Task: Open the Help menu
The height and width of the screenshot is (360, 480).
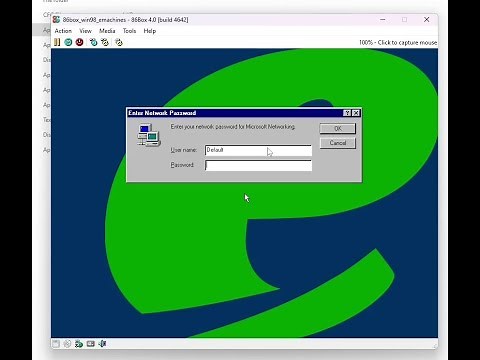Action: click(150, 31)
